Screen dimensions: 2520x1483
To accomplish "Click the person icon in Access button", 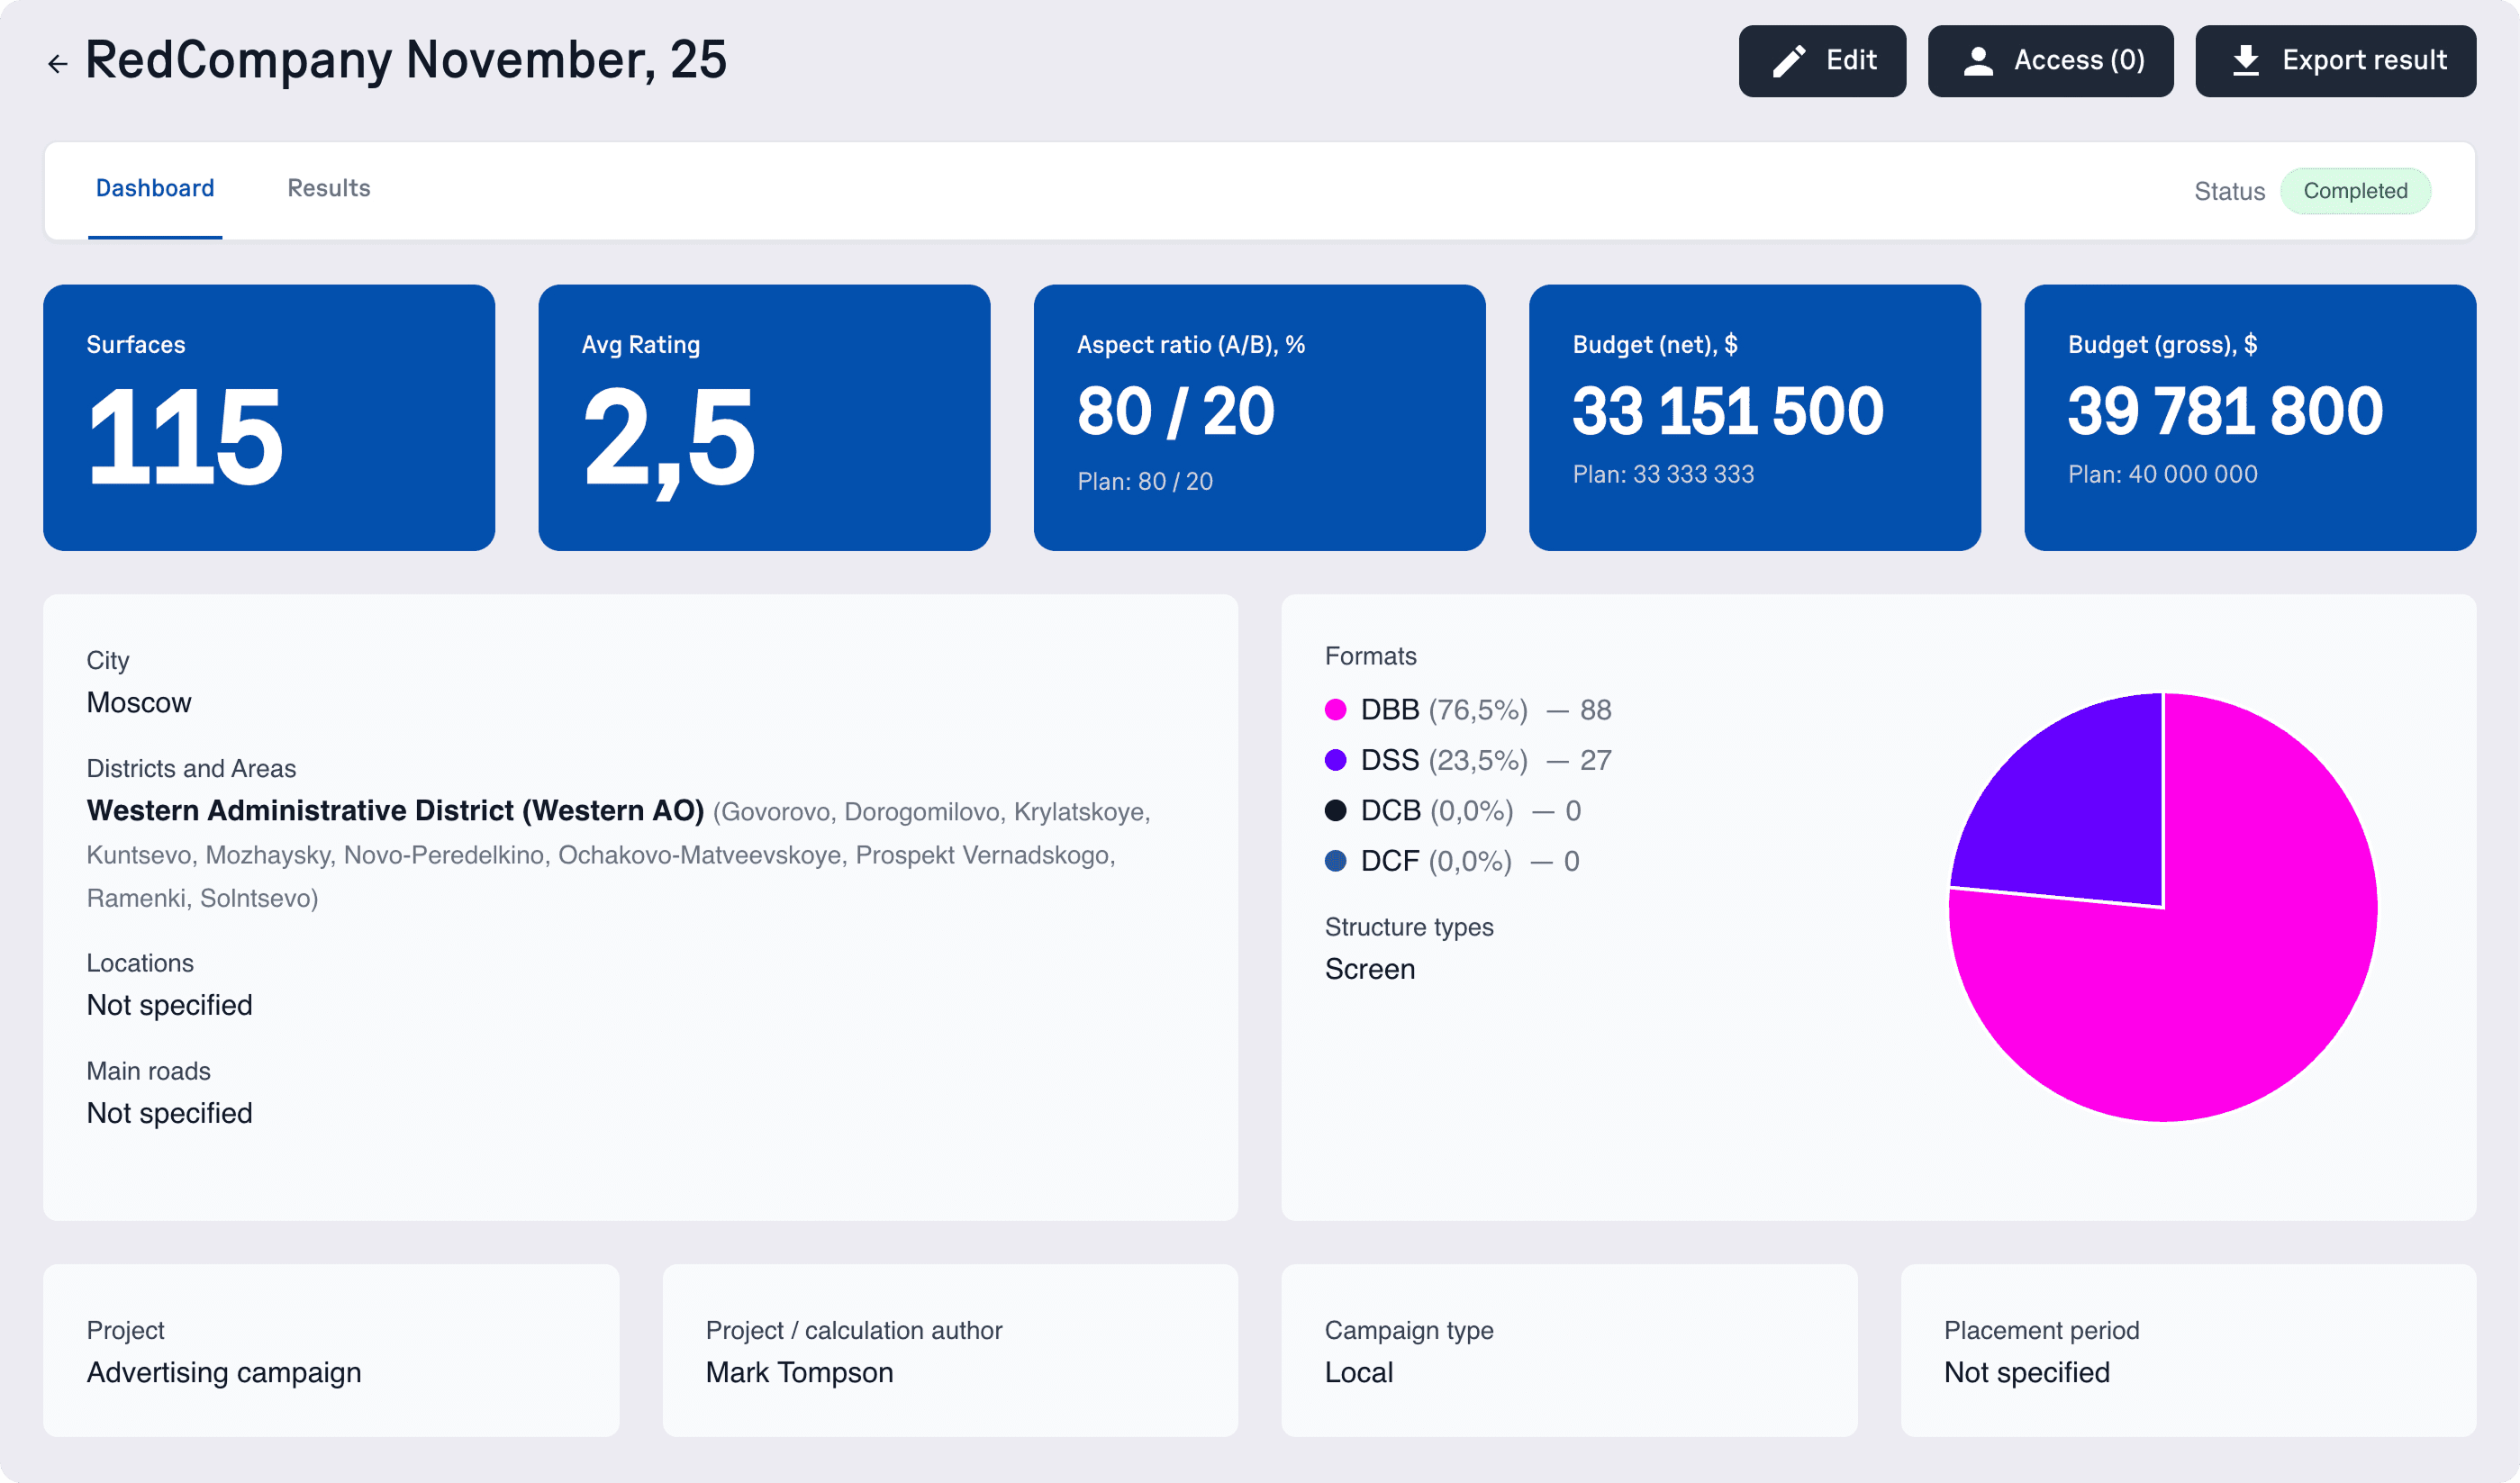I will pos(1978,61).
